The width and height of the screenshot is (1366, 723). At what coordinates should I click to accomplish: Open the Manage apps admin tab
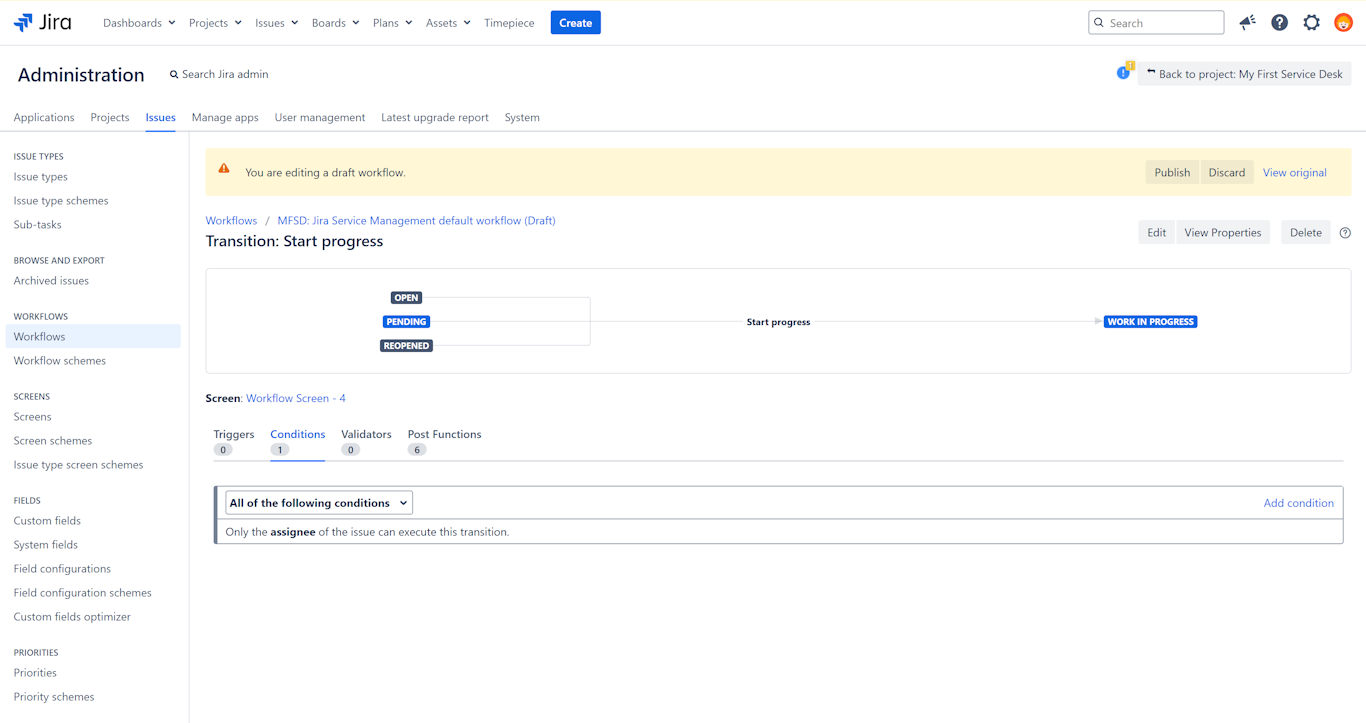(225, 117)
